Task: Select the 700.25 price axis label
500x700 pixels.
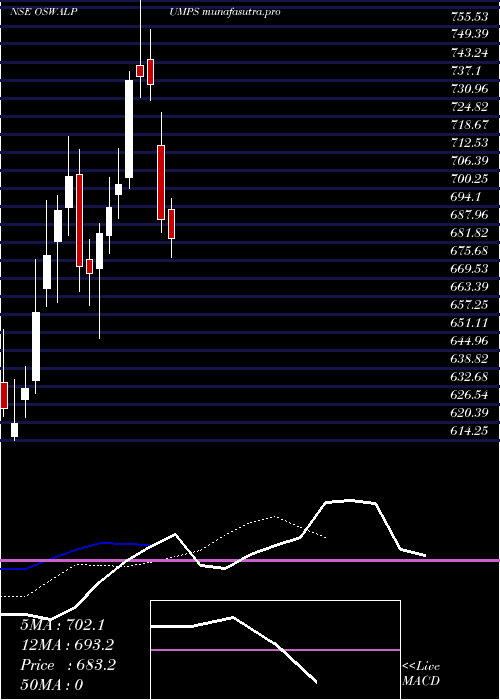Action: [x=469, y=179]
